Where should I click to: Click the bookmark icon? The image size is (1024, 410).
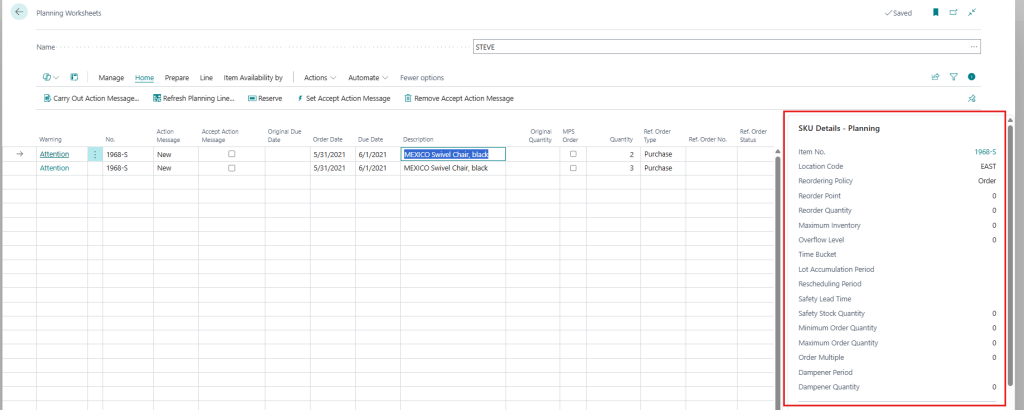(x=936, y=13)
